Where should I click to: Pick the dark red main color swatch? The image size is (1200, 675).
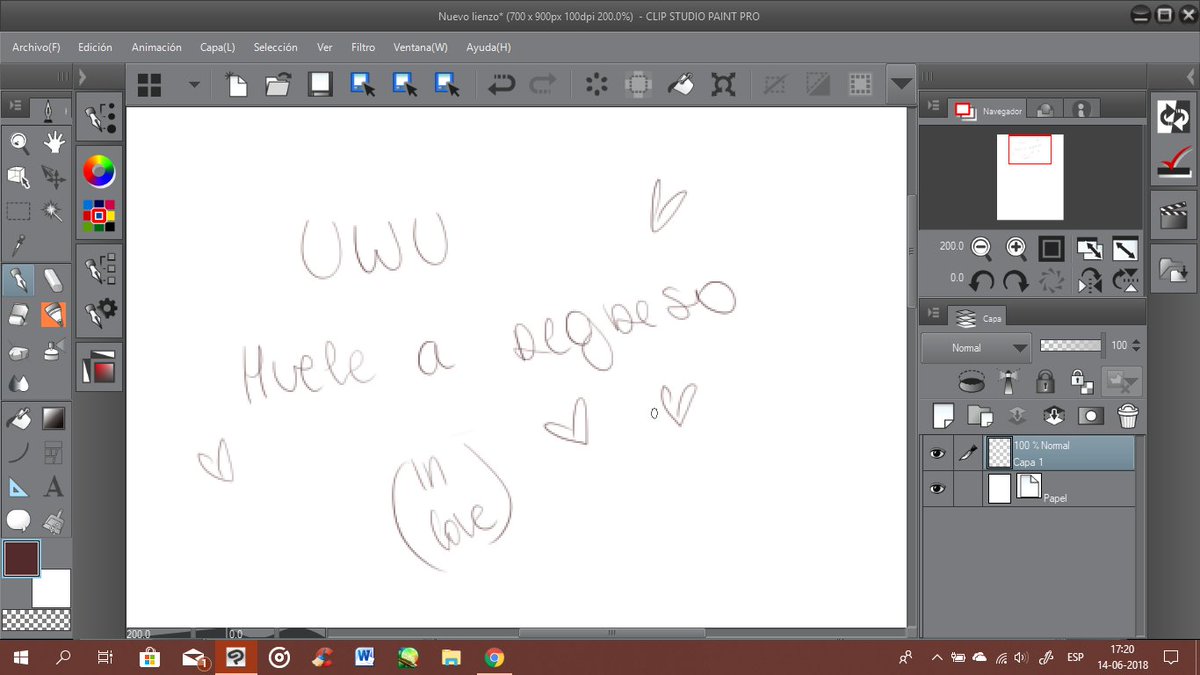click(x=21, y=557)
